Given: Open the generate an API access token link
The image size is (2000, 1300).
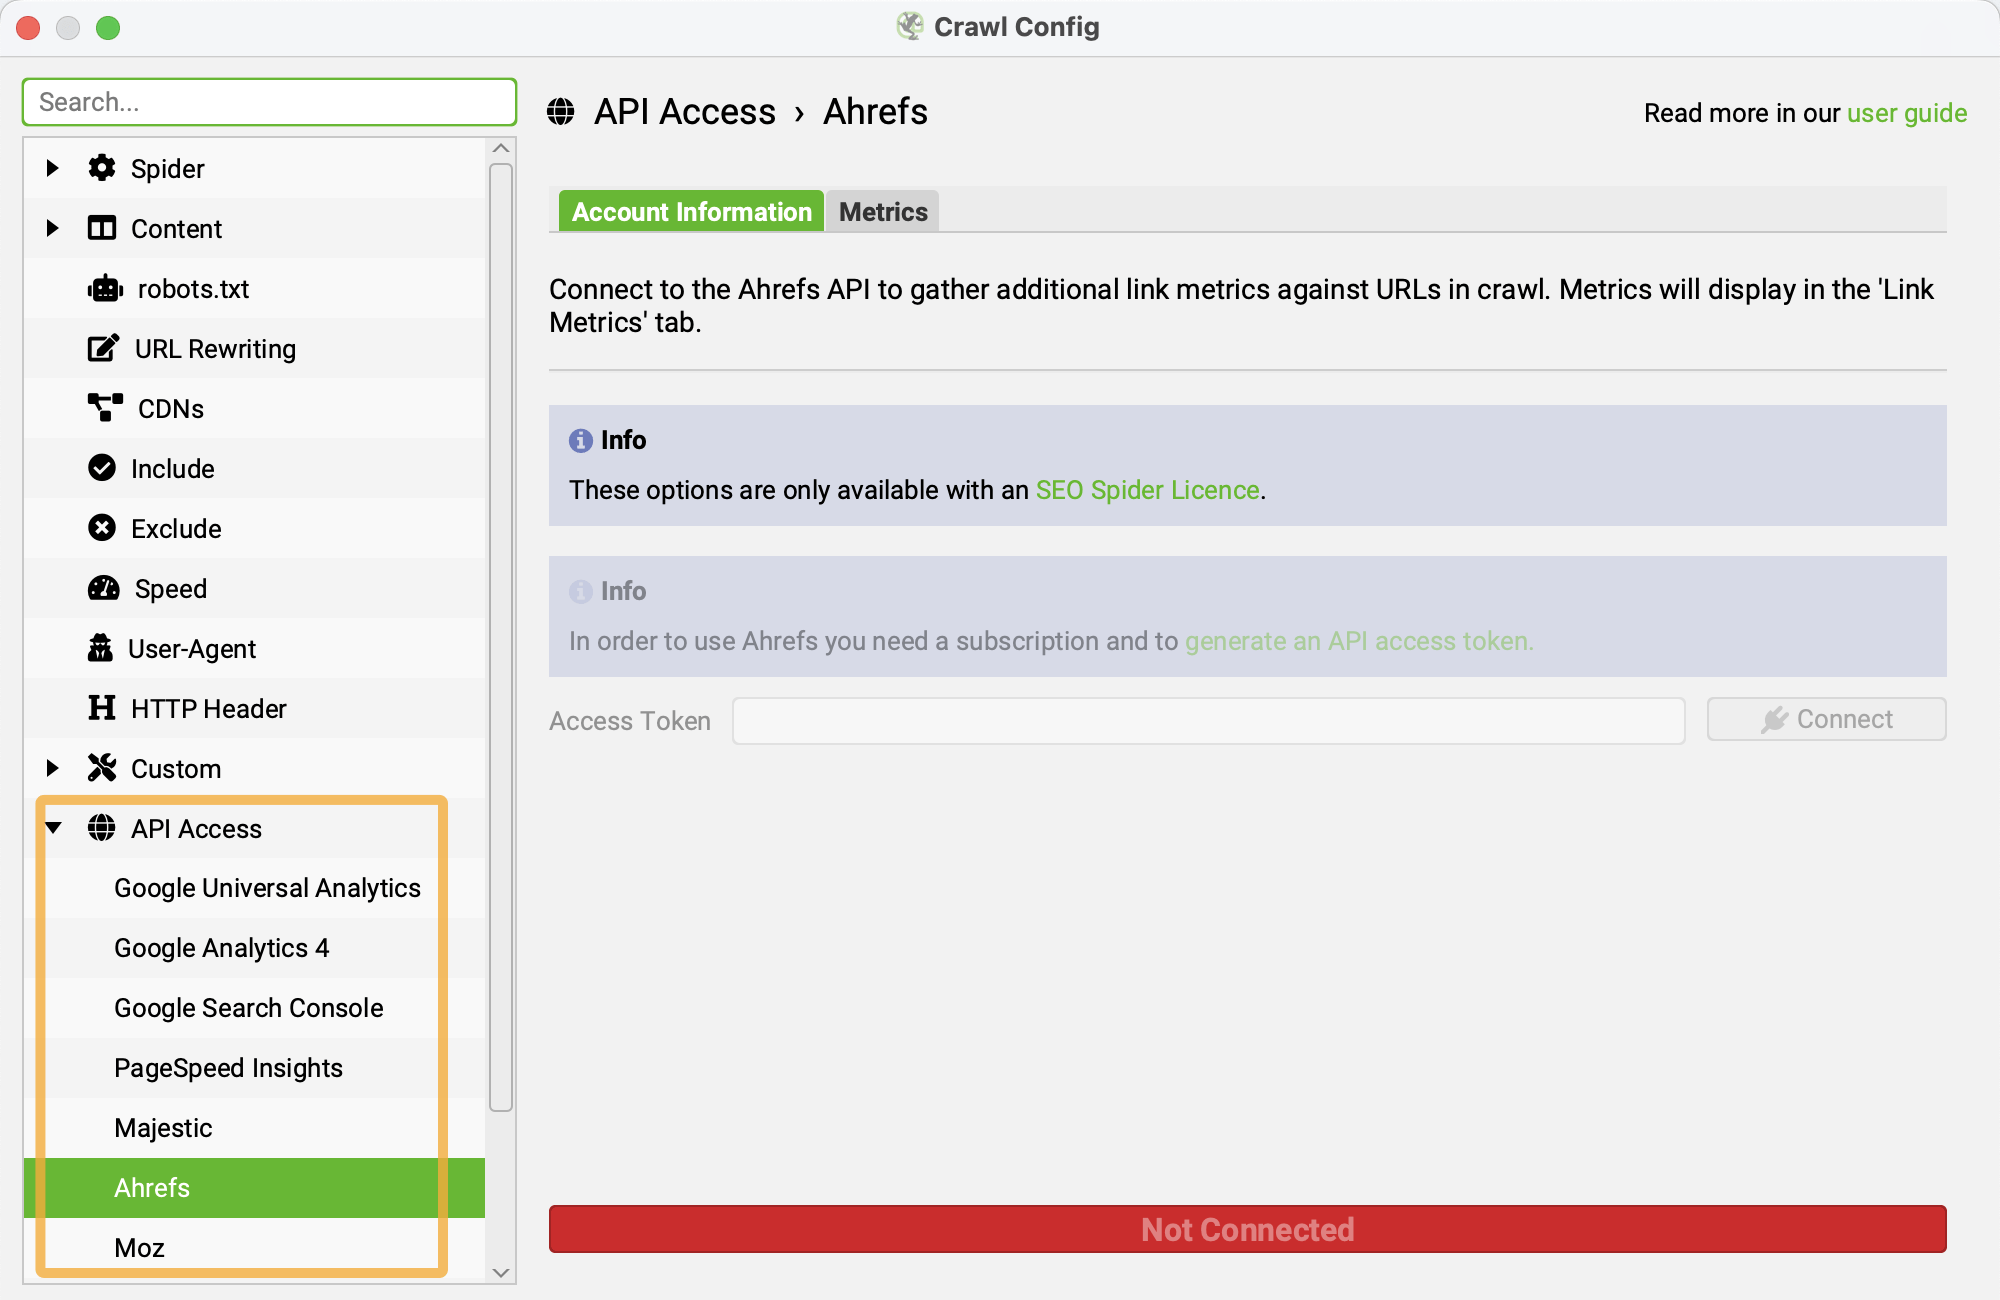Looking at the screenshot, I should (x=1359, y=641).
